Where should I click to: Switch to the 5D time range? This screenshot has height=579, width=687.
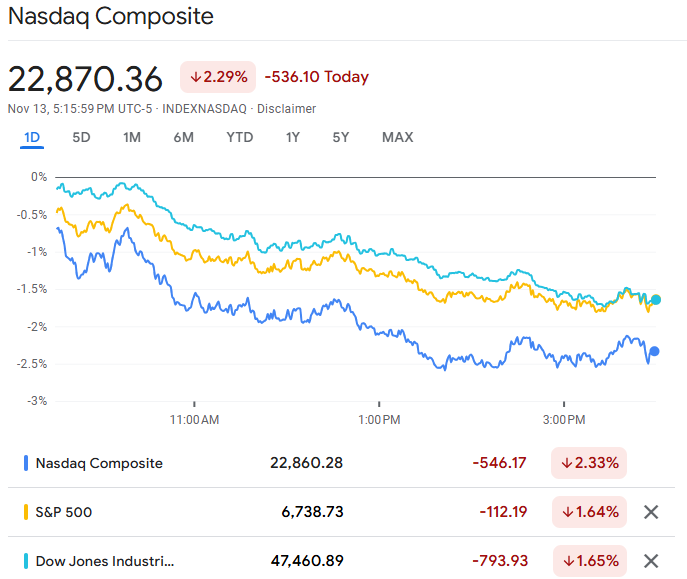click(81, 137)
